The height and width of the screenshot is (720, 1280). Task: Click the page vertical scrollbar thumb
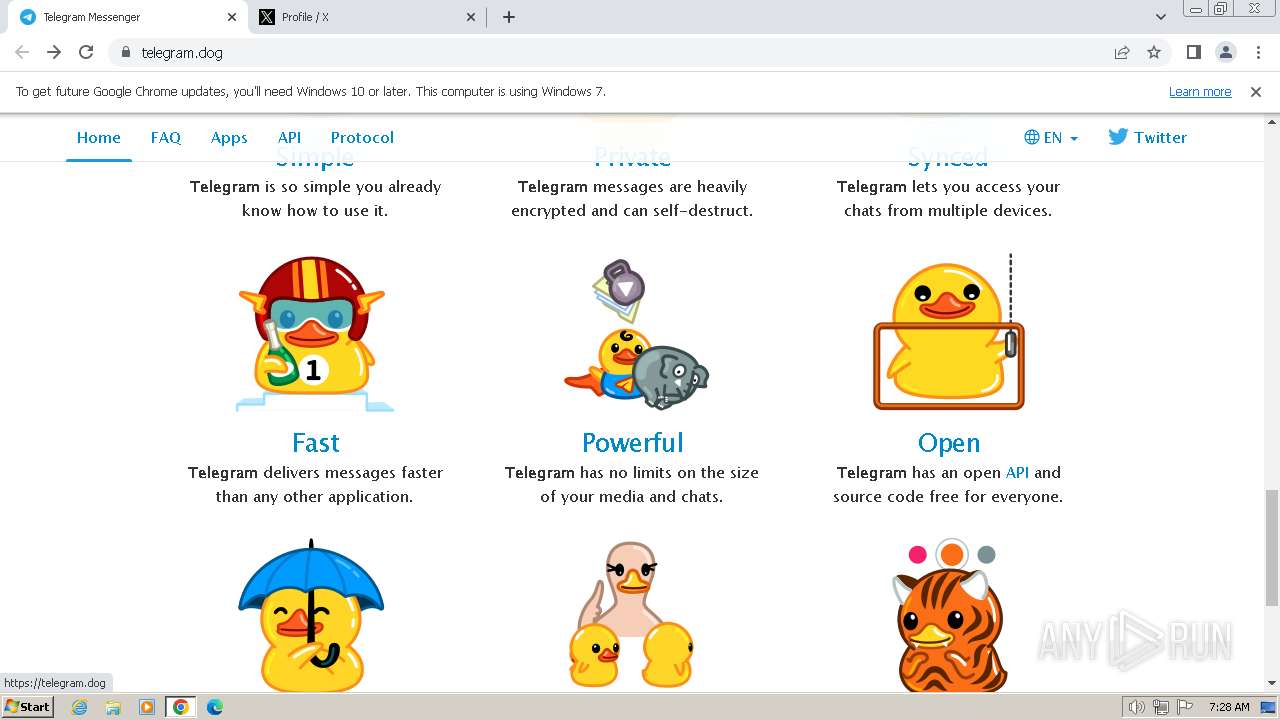pyautogui.click(x=1272, y=547)
